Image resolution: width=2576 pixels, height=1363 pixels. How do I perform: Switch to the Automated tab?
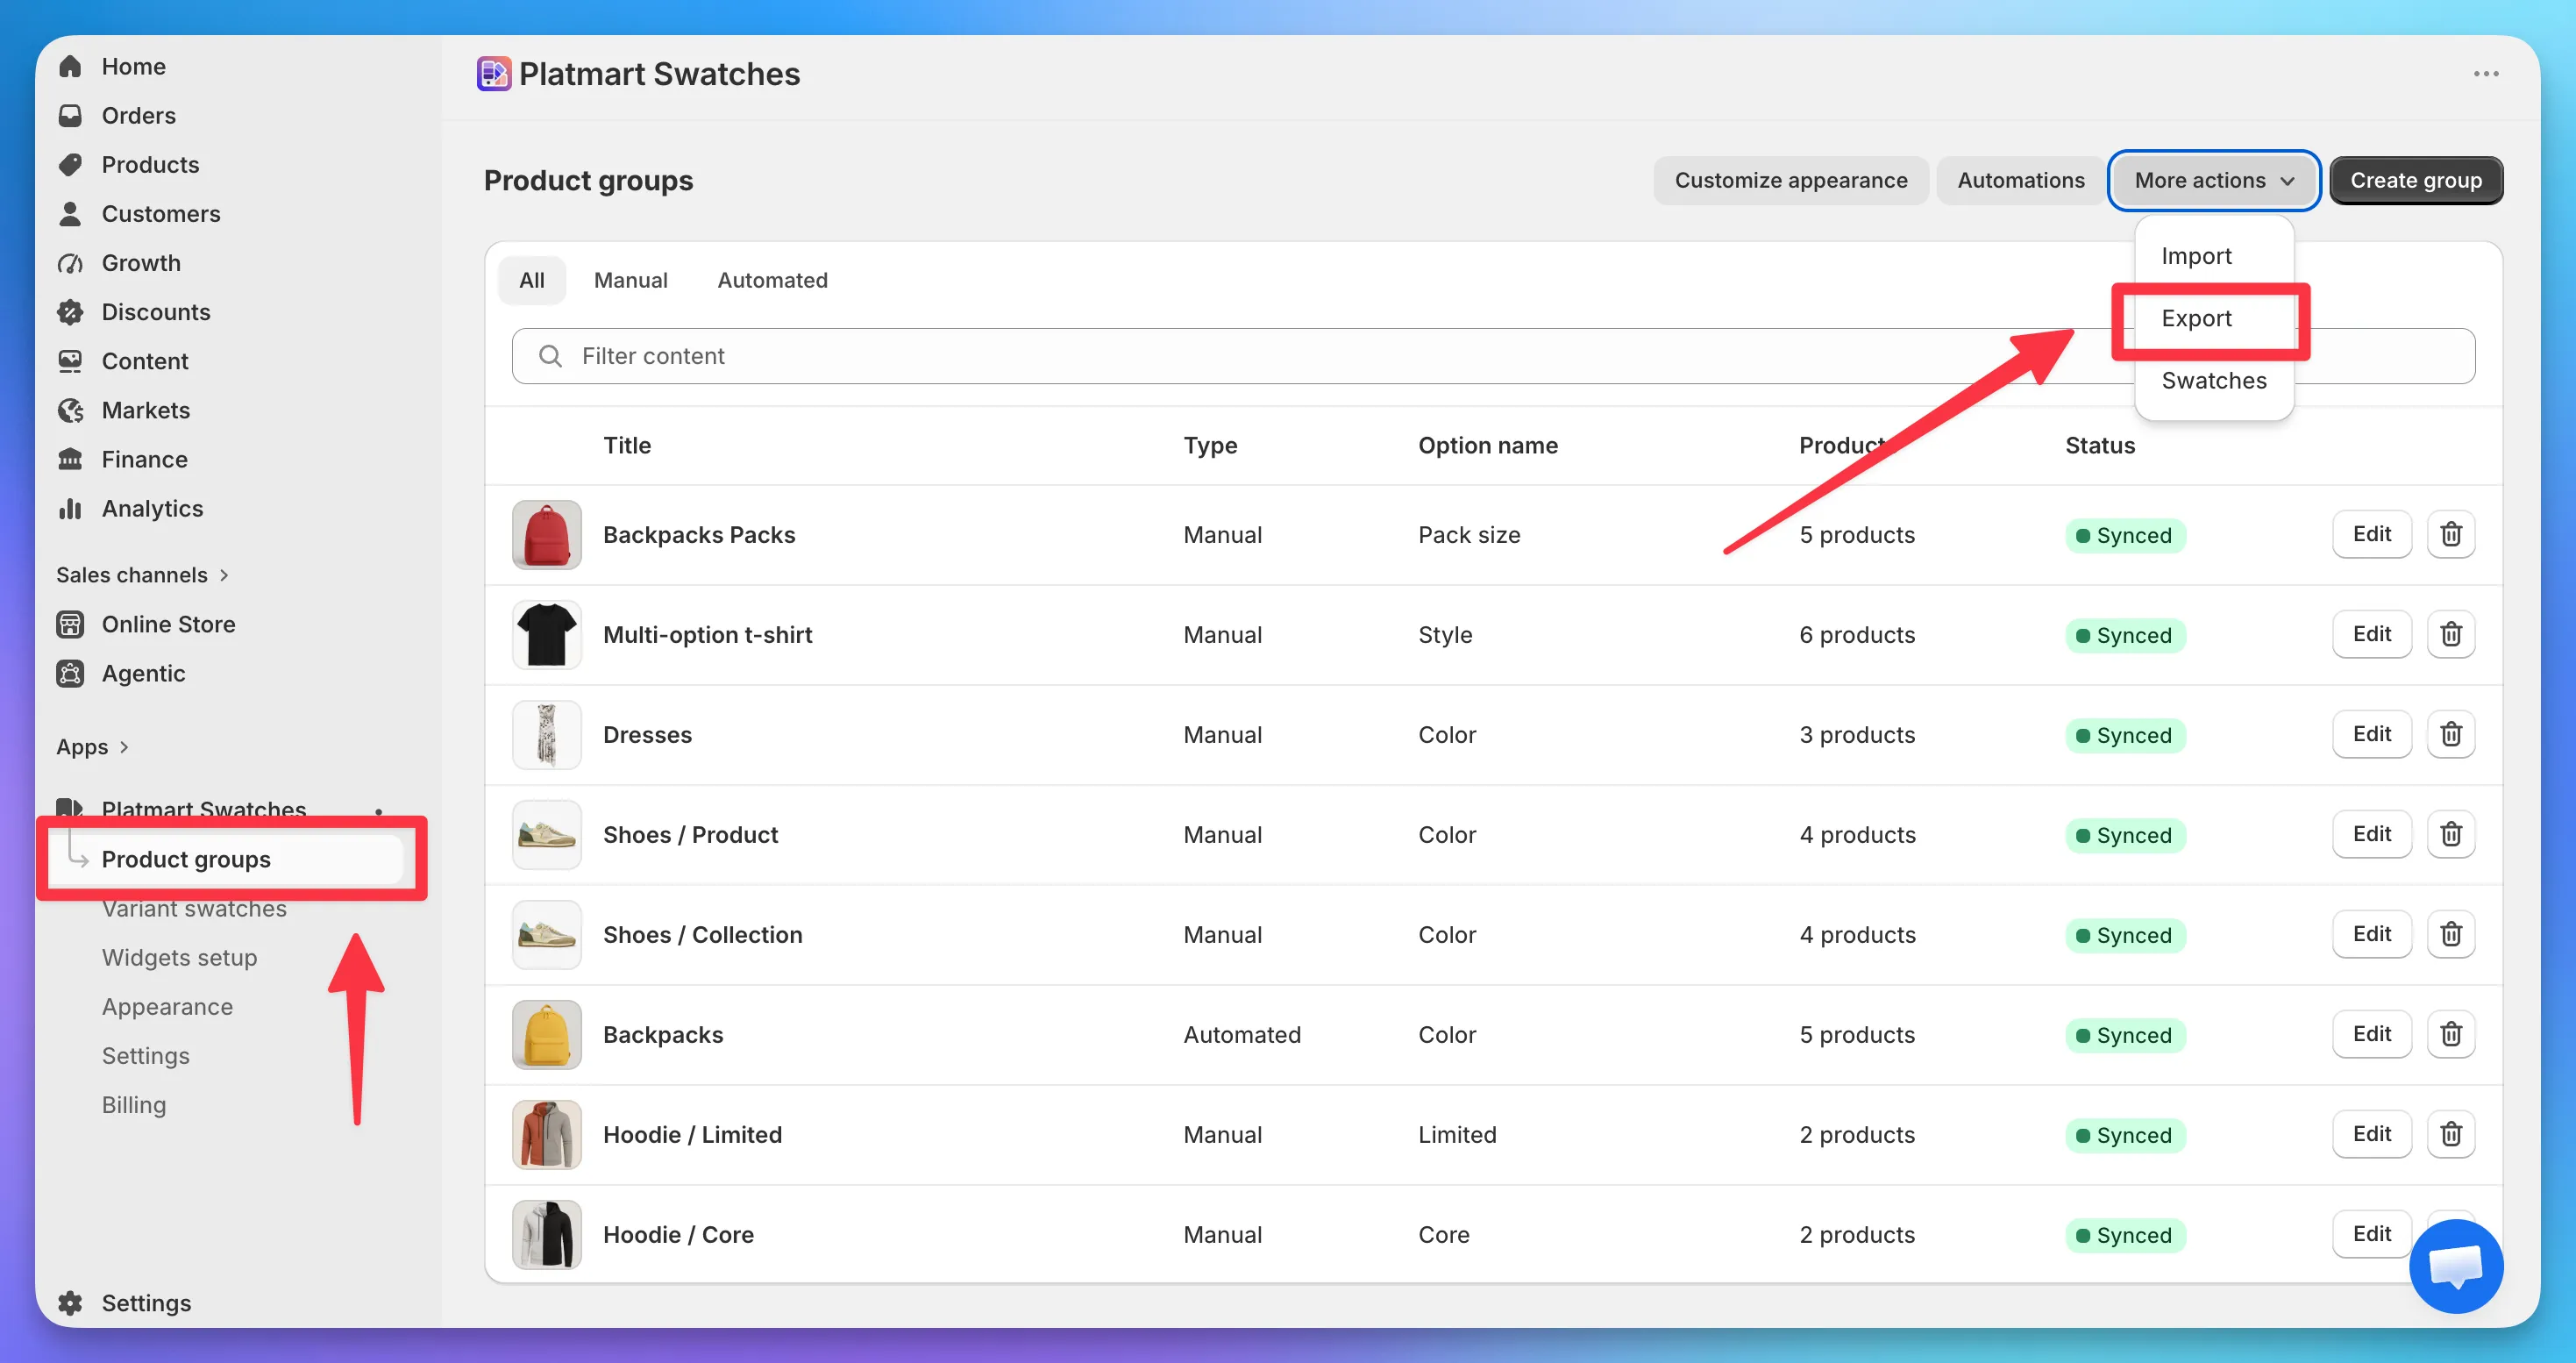coord(772,280)
